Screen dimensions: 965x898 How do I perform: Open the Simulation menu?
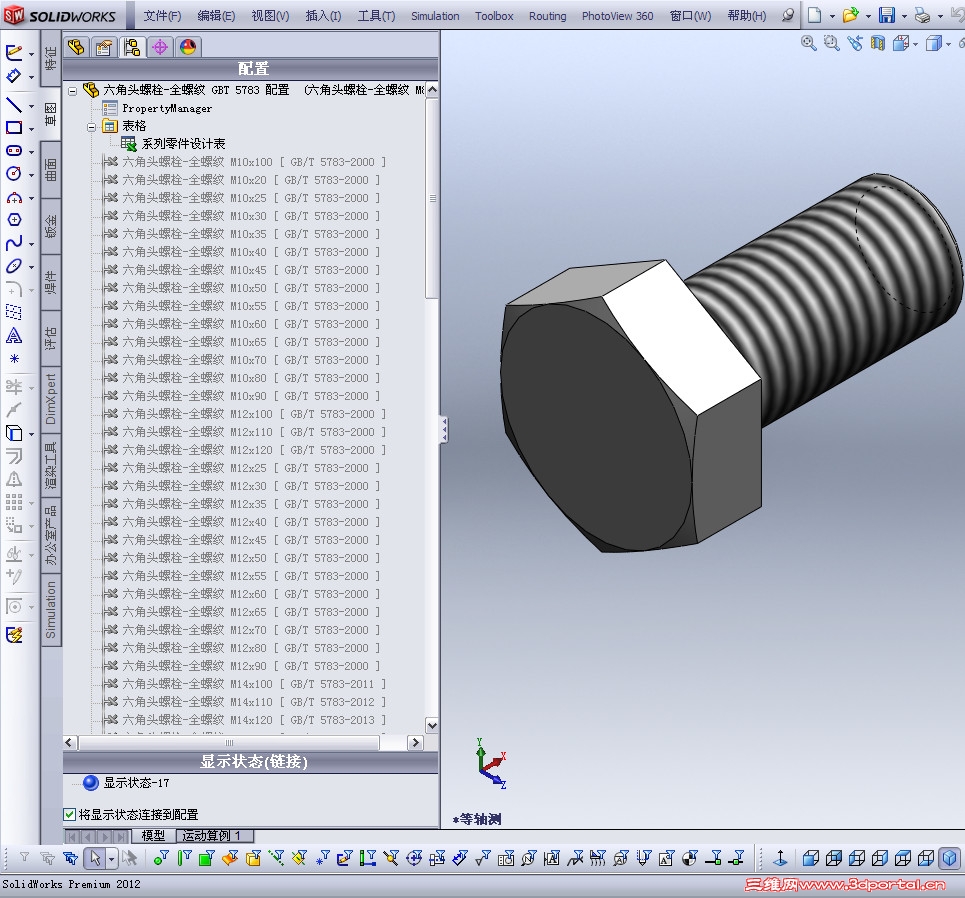point(435,16)
